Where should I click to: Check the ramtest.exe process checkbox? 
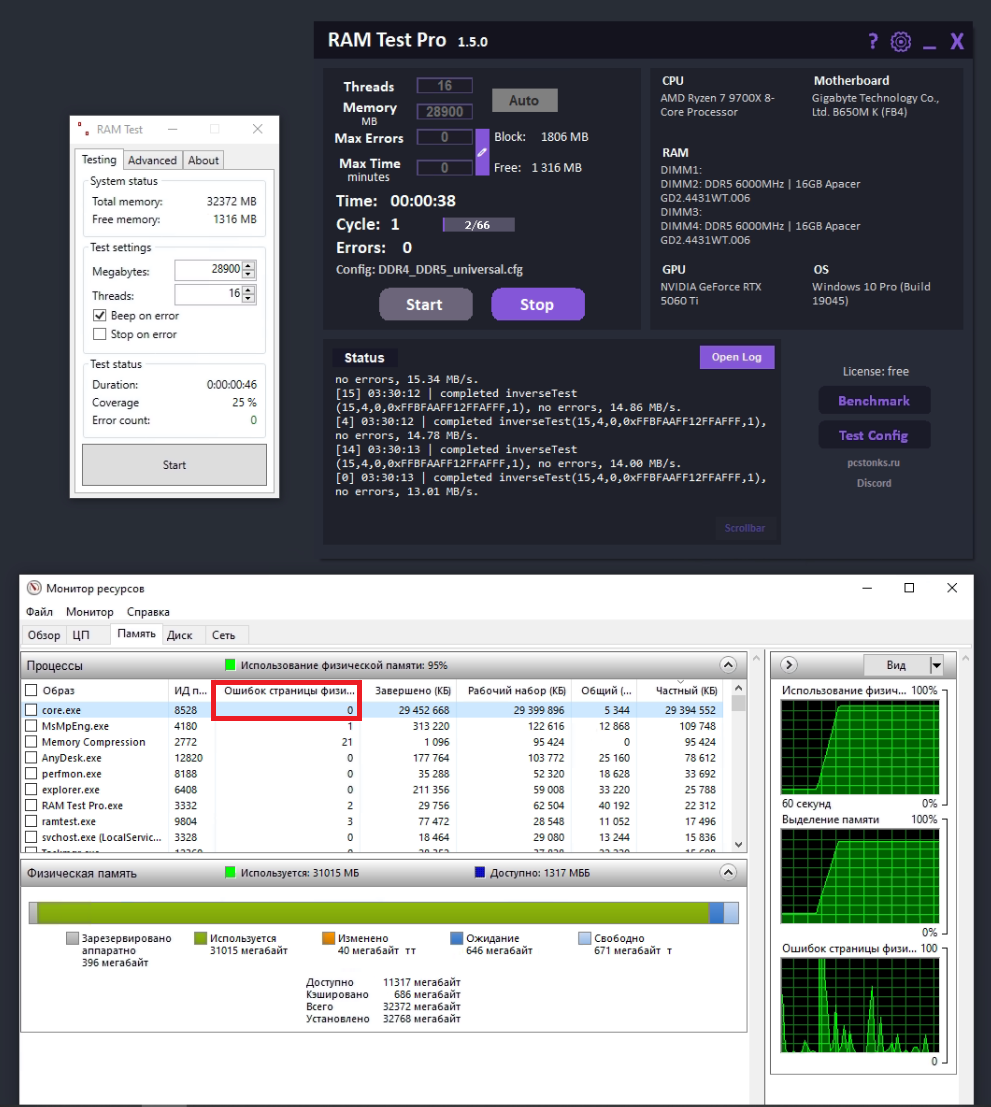(31, 821)
